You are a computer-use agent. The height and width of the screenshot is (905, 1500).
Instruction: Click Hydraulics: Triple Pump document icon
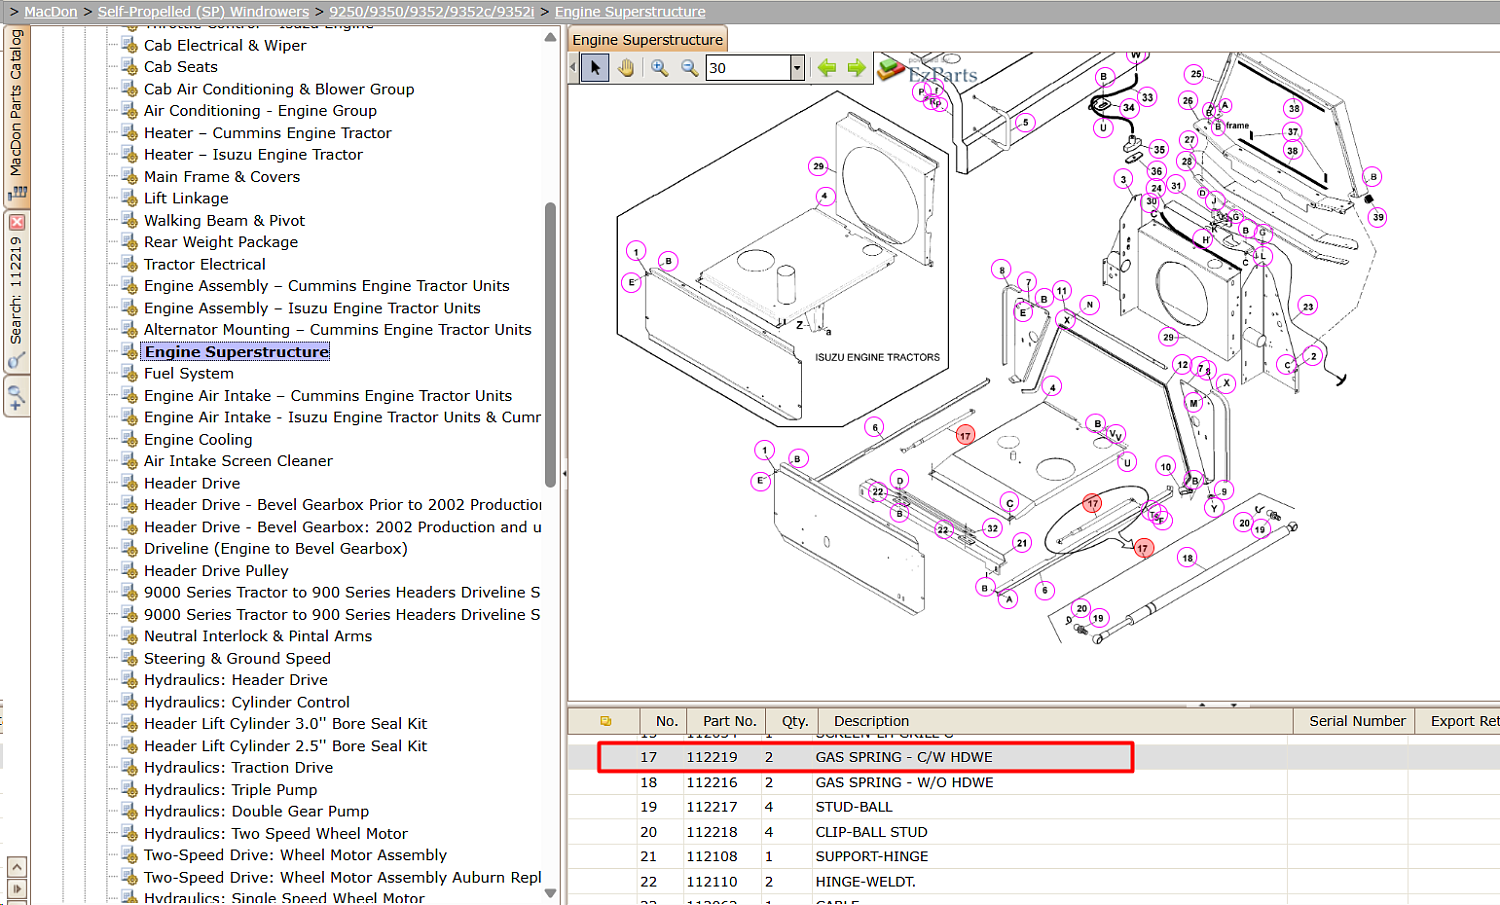click(129, 789)
